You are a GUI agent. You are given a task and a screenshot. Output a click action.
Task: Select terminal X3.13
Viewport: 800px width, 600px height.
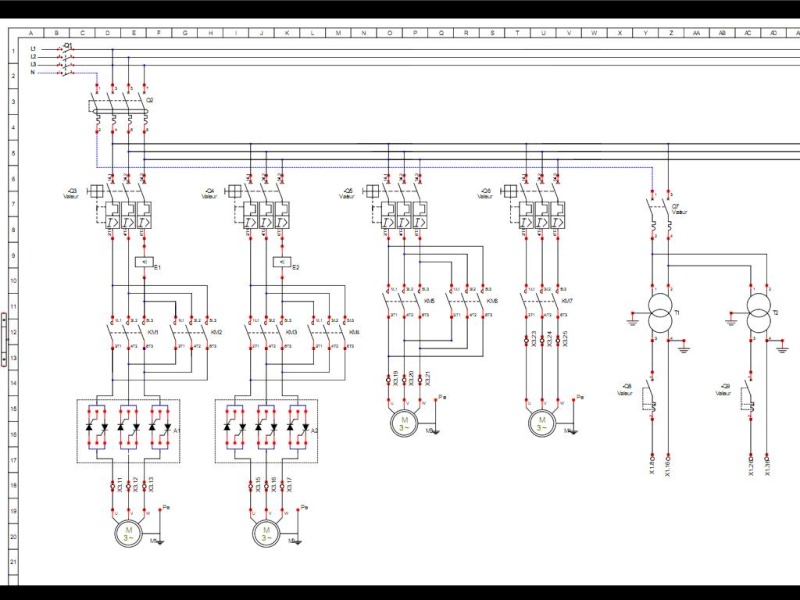(146, 485)
